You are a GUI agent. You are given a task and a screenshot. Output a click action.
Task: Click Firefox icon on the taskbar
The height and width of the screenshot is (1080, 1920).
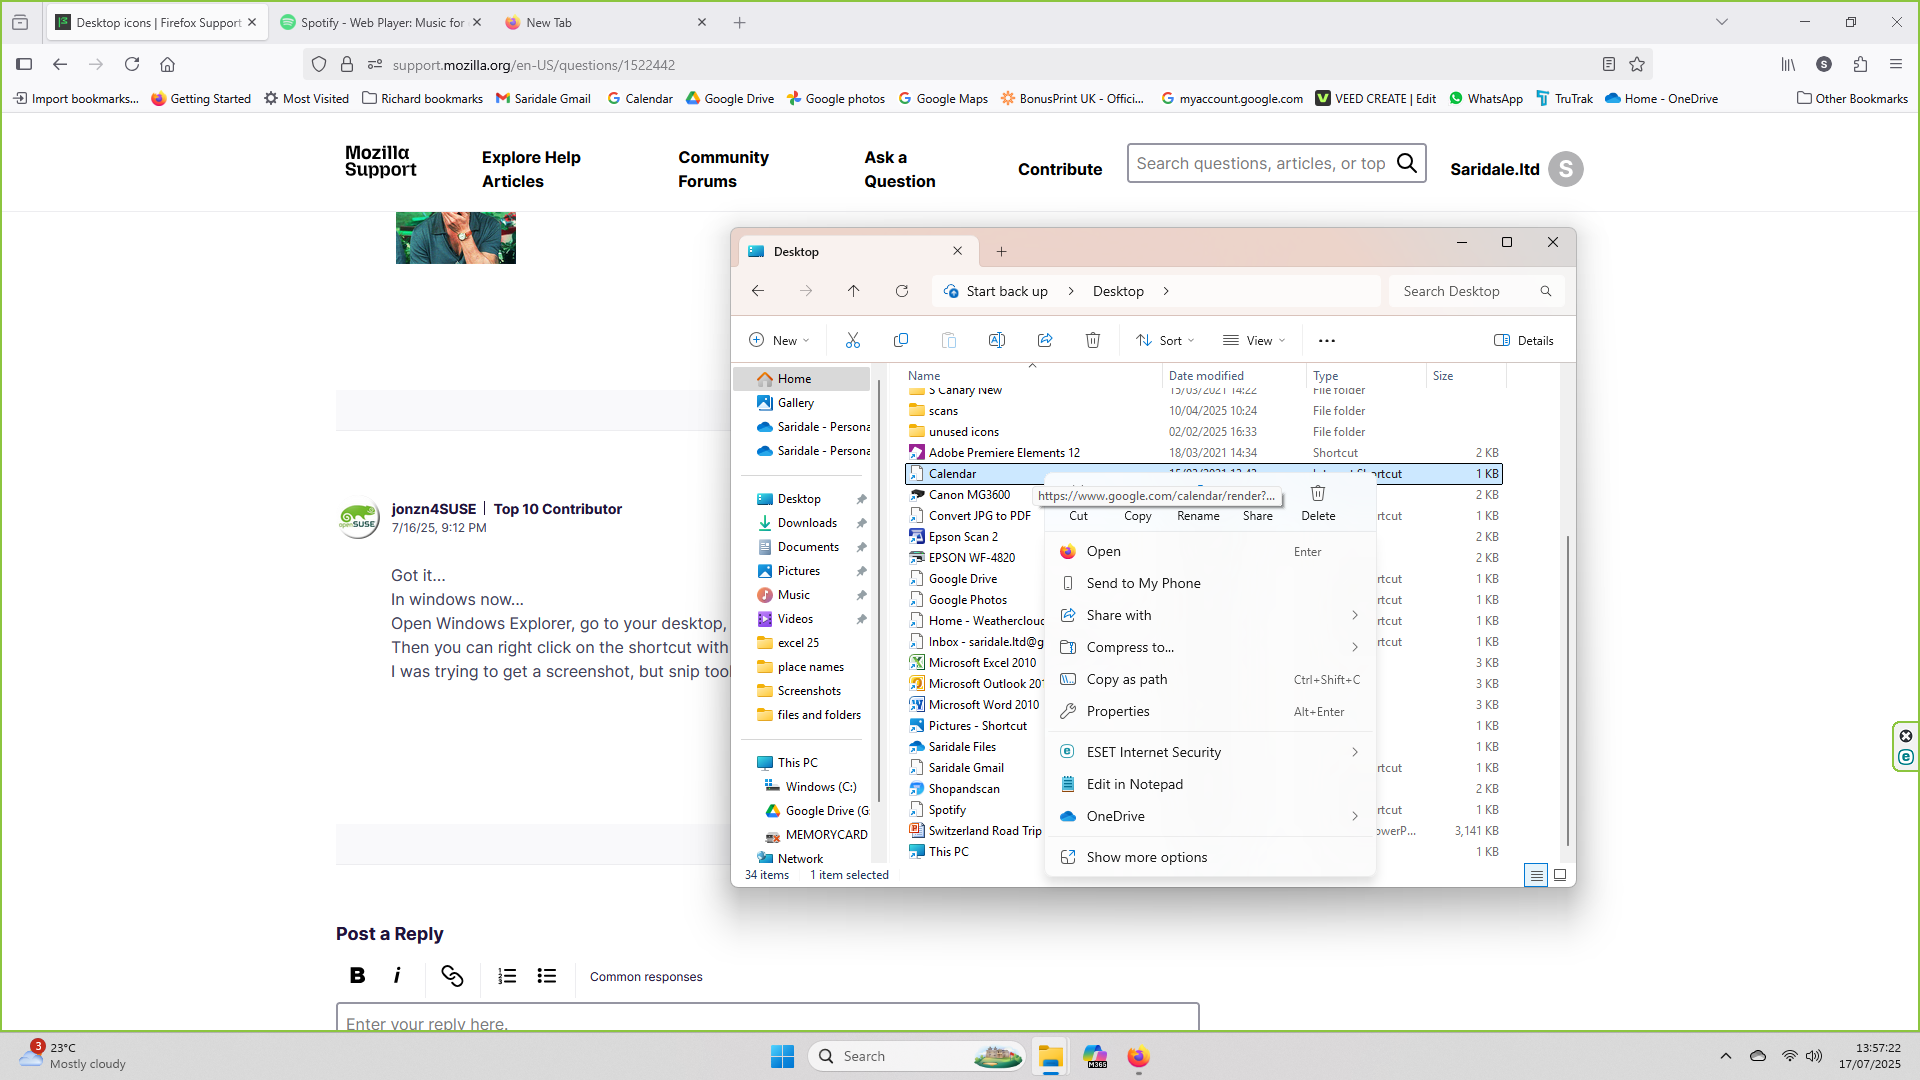[x=1138, y=1056]
